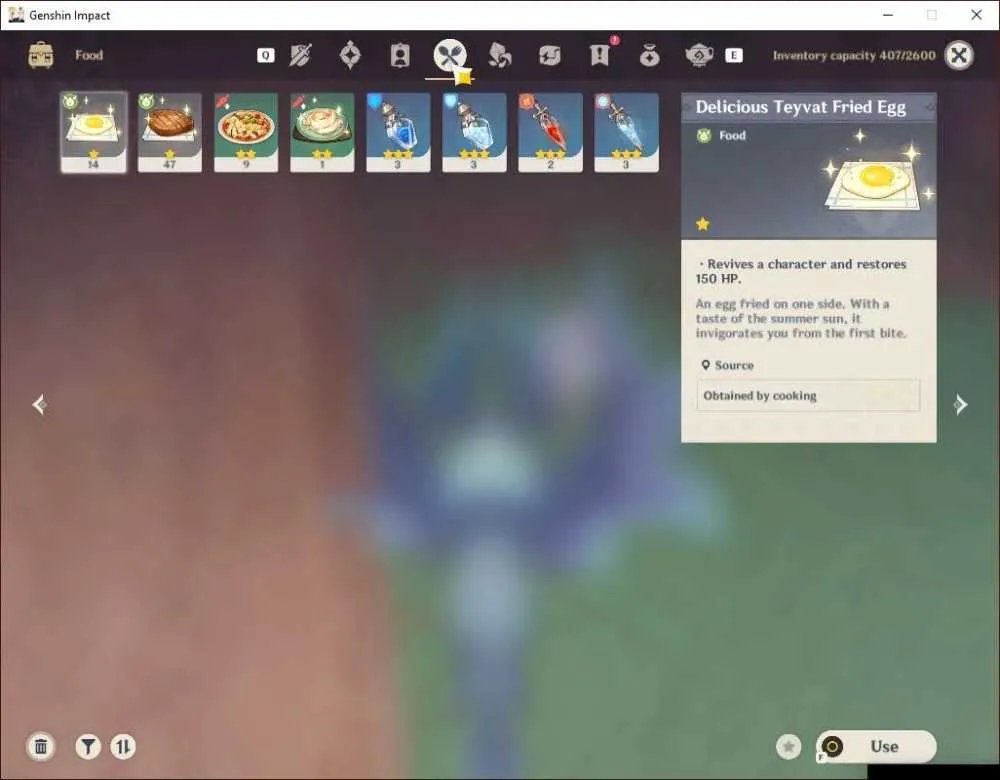The height and width of the screenshot is (780, 1000).
Task: Click the 'Revives a character and restores 150 HP' text
Action: pyautogui.click(x=801, y=271)
